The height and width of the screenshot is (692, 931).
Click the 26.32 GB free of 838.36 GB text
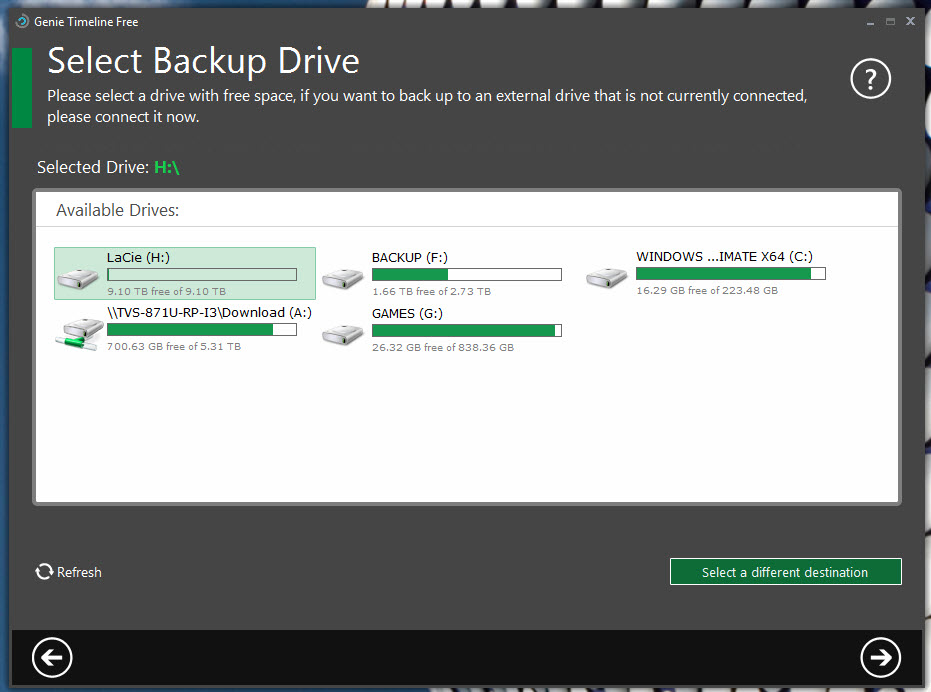point(443,347)
